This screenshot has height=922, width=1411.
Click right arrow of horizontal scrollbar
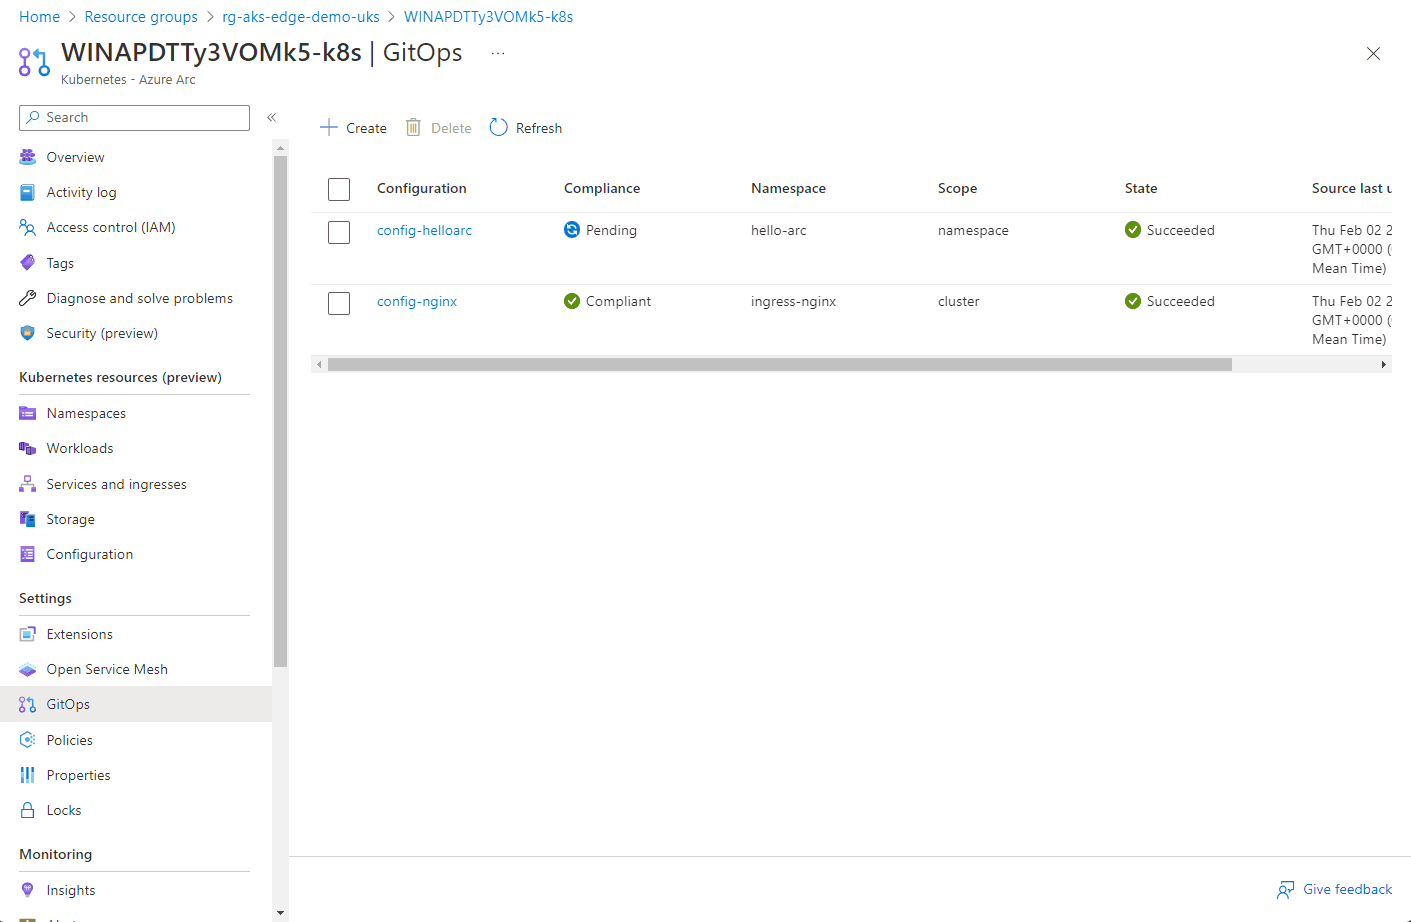[1383, 365]
